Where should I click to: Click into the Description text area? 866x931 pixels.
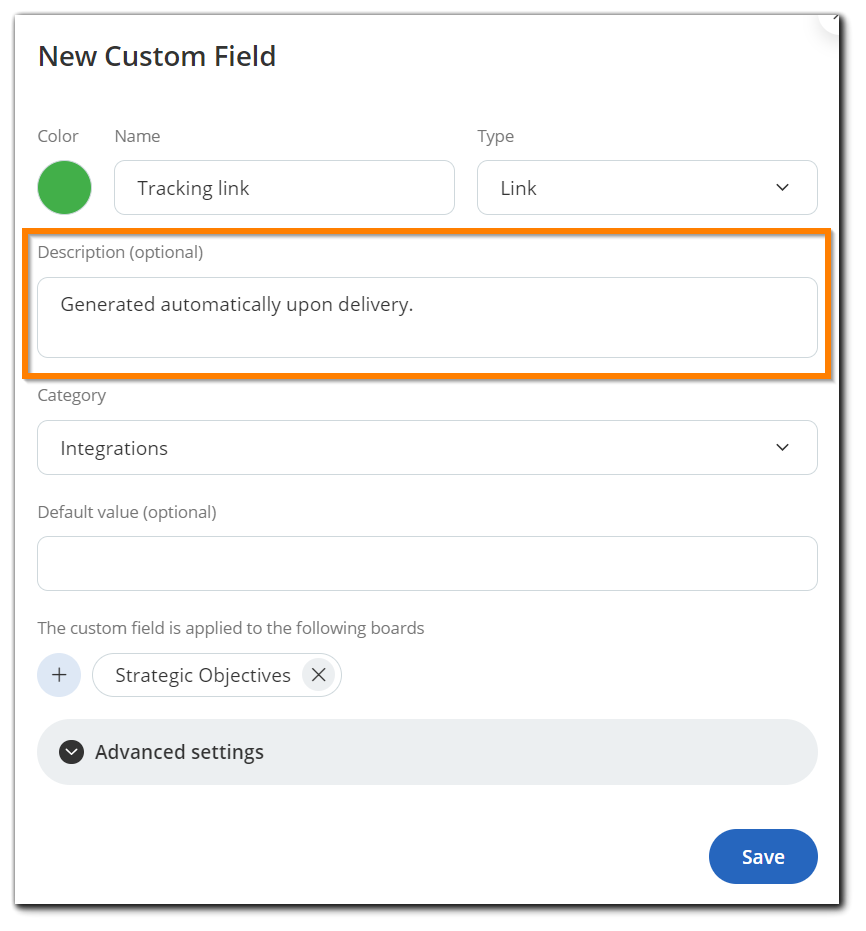click(427, 317)
